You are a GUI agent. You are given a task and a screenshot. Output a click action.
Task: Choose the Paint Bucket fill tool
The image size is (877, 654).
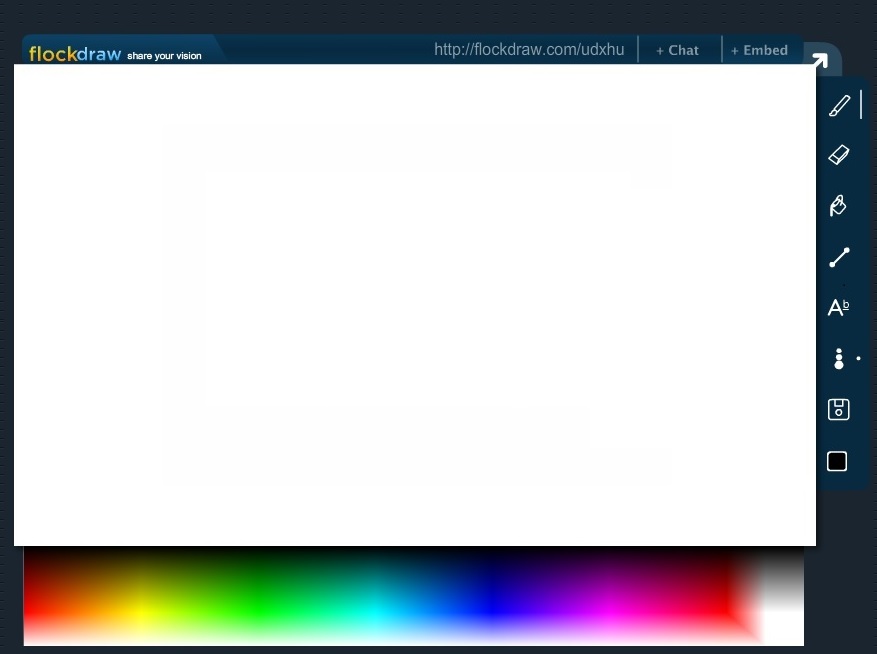[839, 205]
